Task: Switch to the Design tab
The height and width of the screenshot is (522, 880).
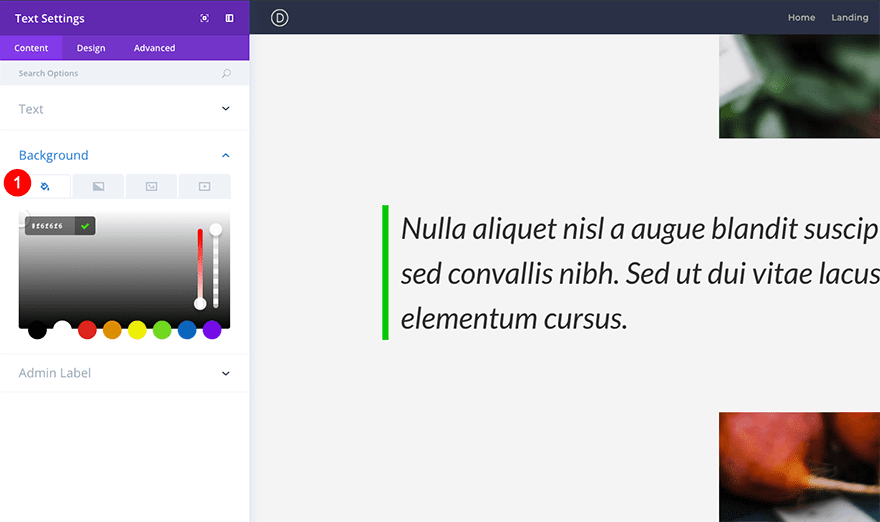Action: [91, 48]
